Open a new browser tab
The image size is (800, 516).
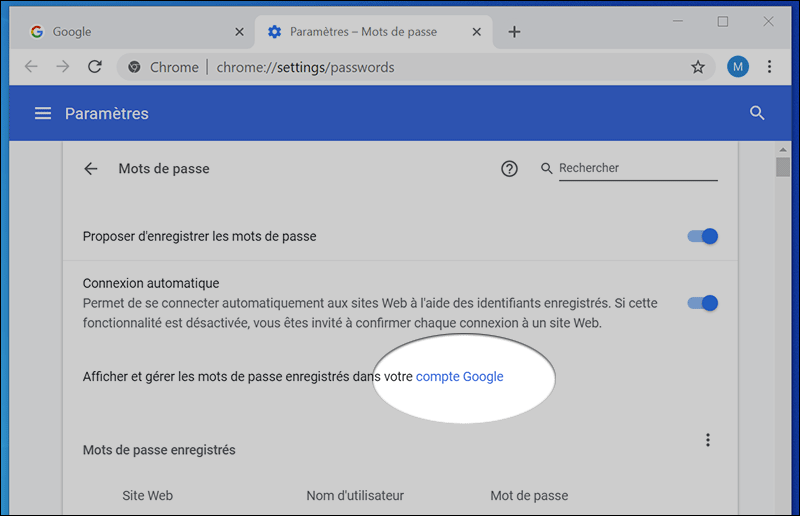click(514, 32)
